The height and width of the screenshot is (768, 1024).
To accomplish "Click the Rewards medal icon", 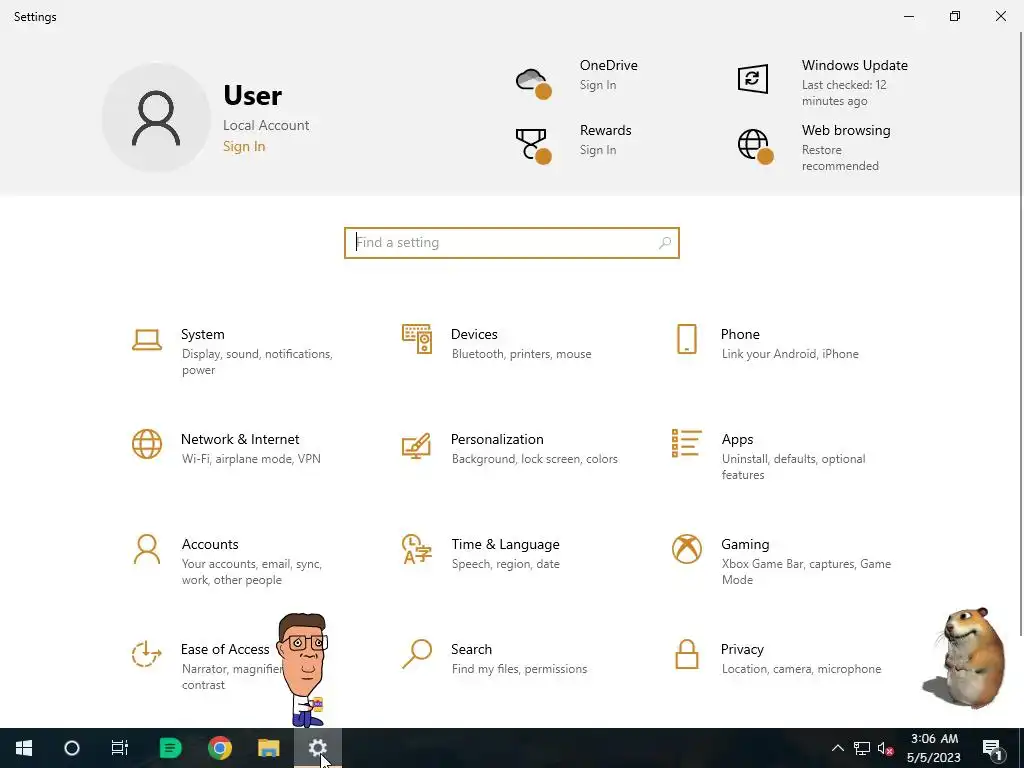I will (534, 146).
